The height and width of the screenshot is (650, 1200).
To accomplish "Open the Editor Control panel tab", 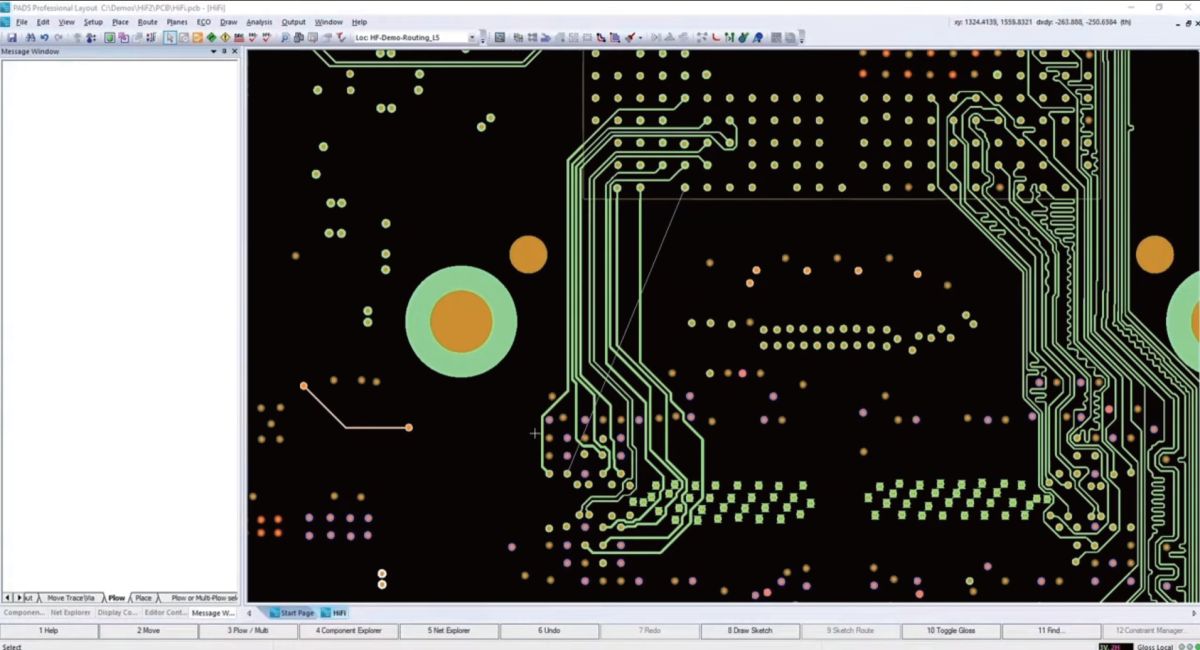I will (165, 612).
